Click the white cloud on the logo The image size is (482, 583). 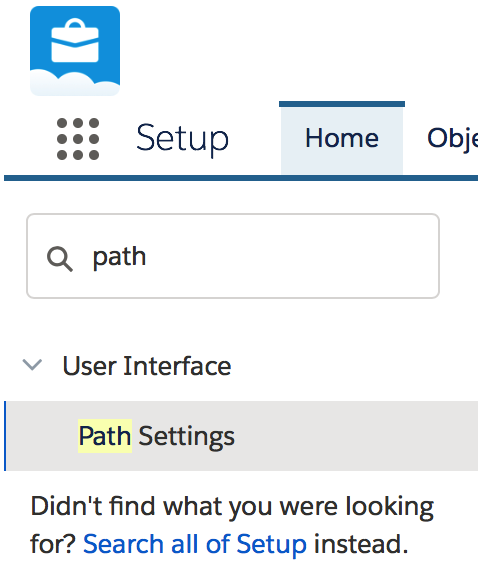75,84
